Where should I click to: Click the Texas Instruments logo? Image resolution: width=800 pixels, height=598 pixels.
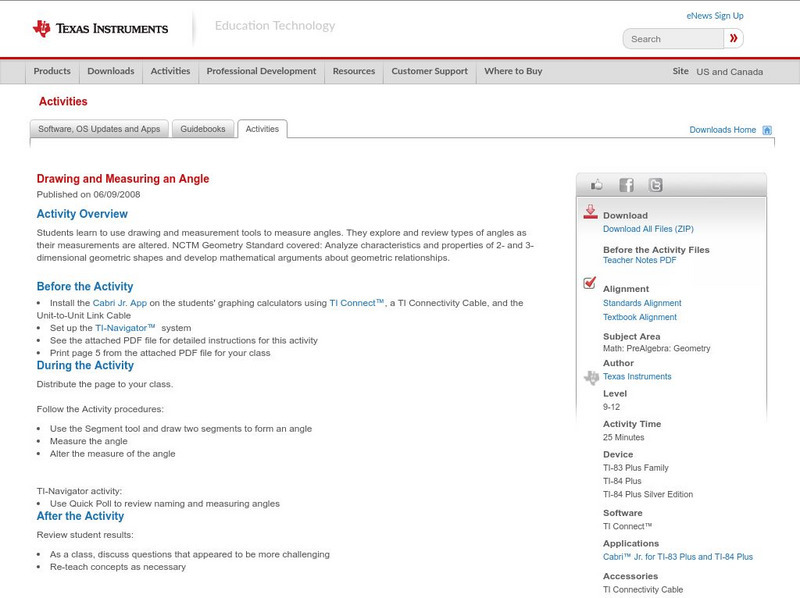100,29
